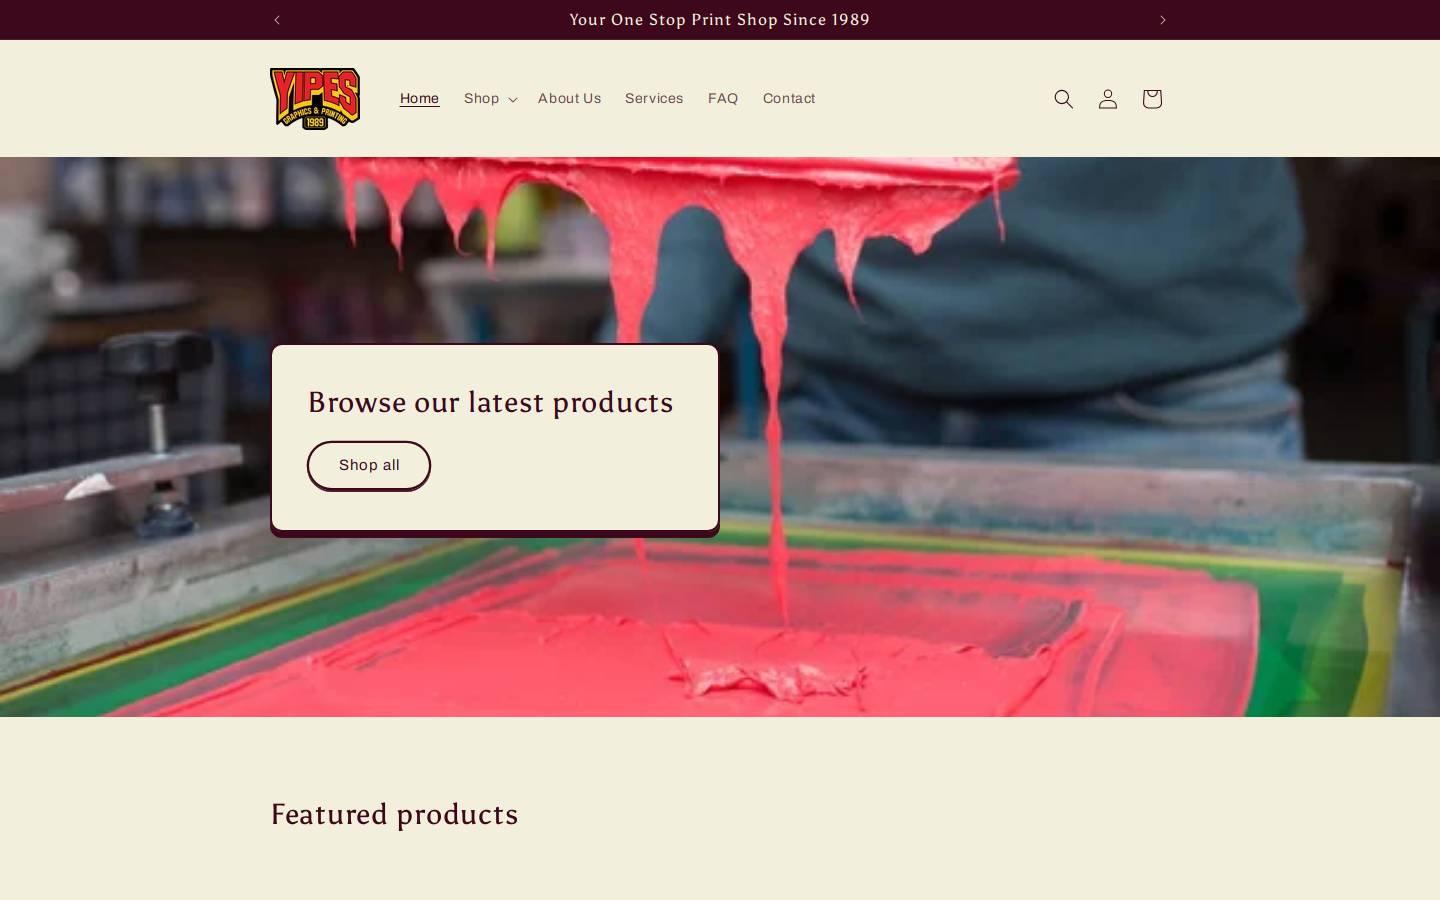Click the 'Featured products' heading
Viewport: 1440px width, 900px height.
394,814
